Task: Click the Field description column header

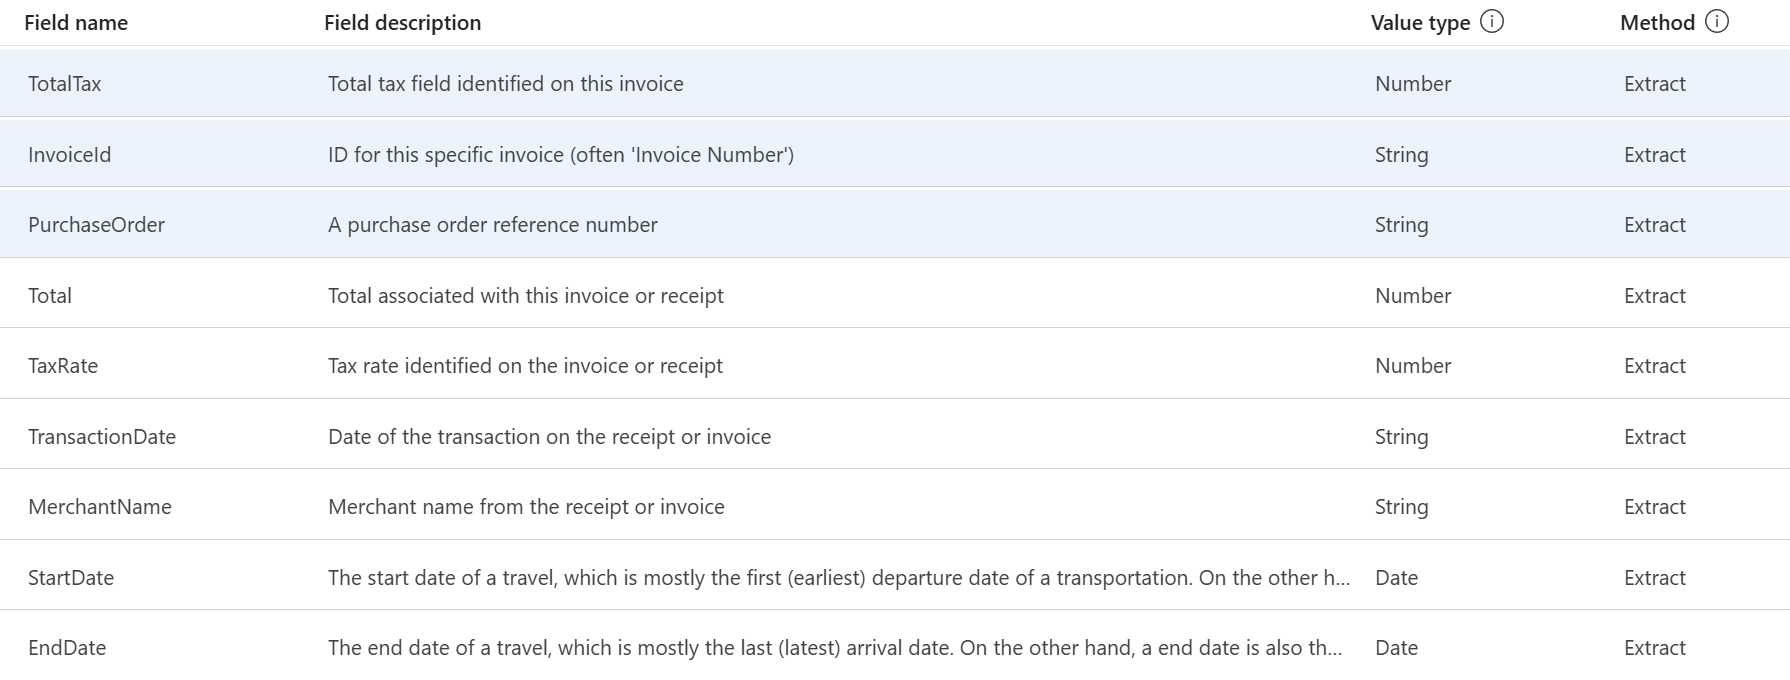Action: (403, 23)
